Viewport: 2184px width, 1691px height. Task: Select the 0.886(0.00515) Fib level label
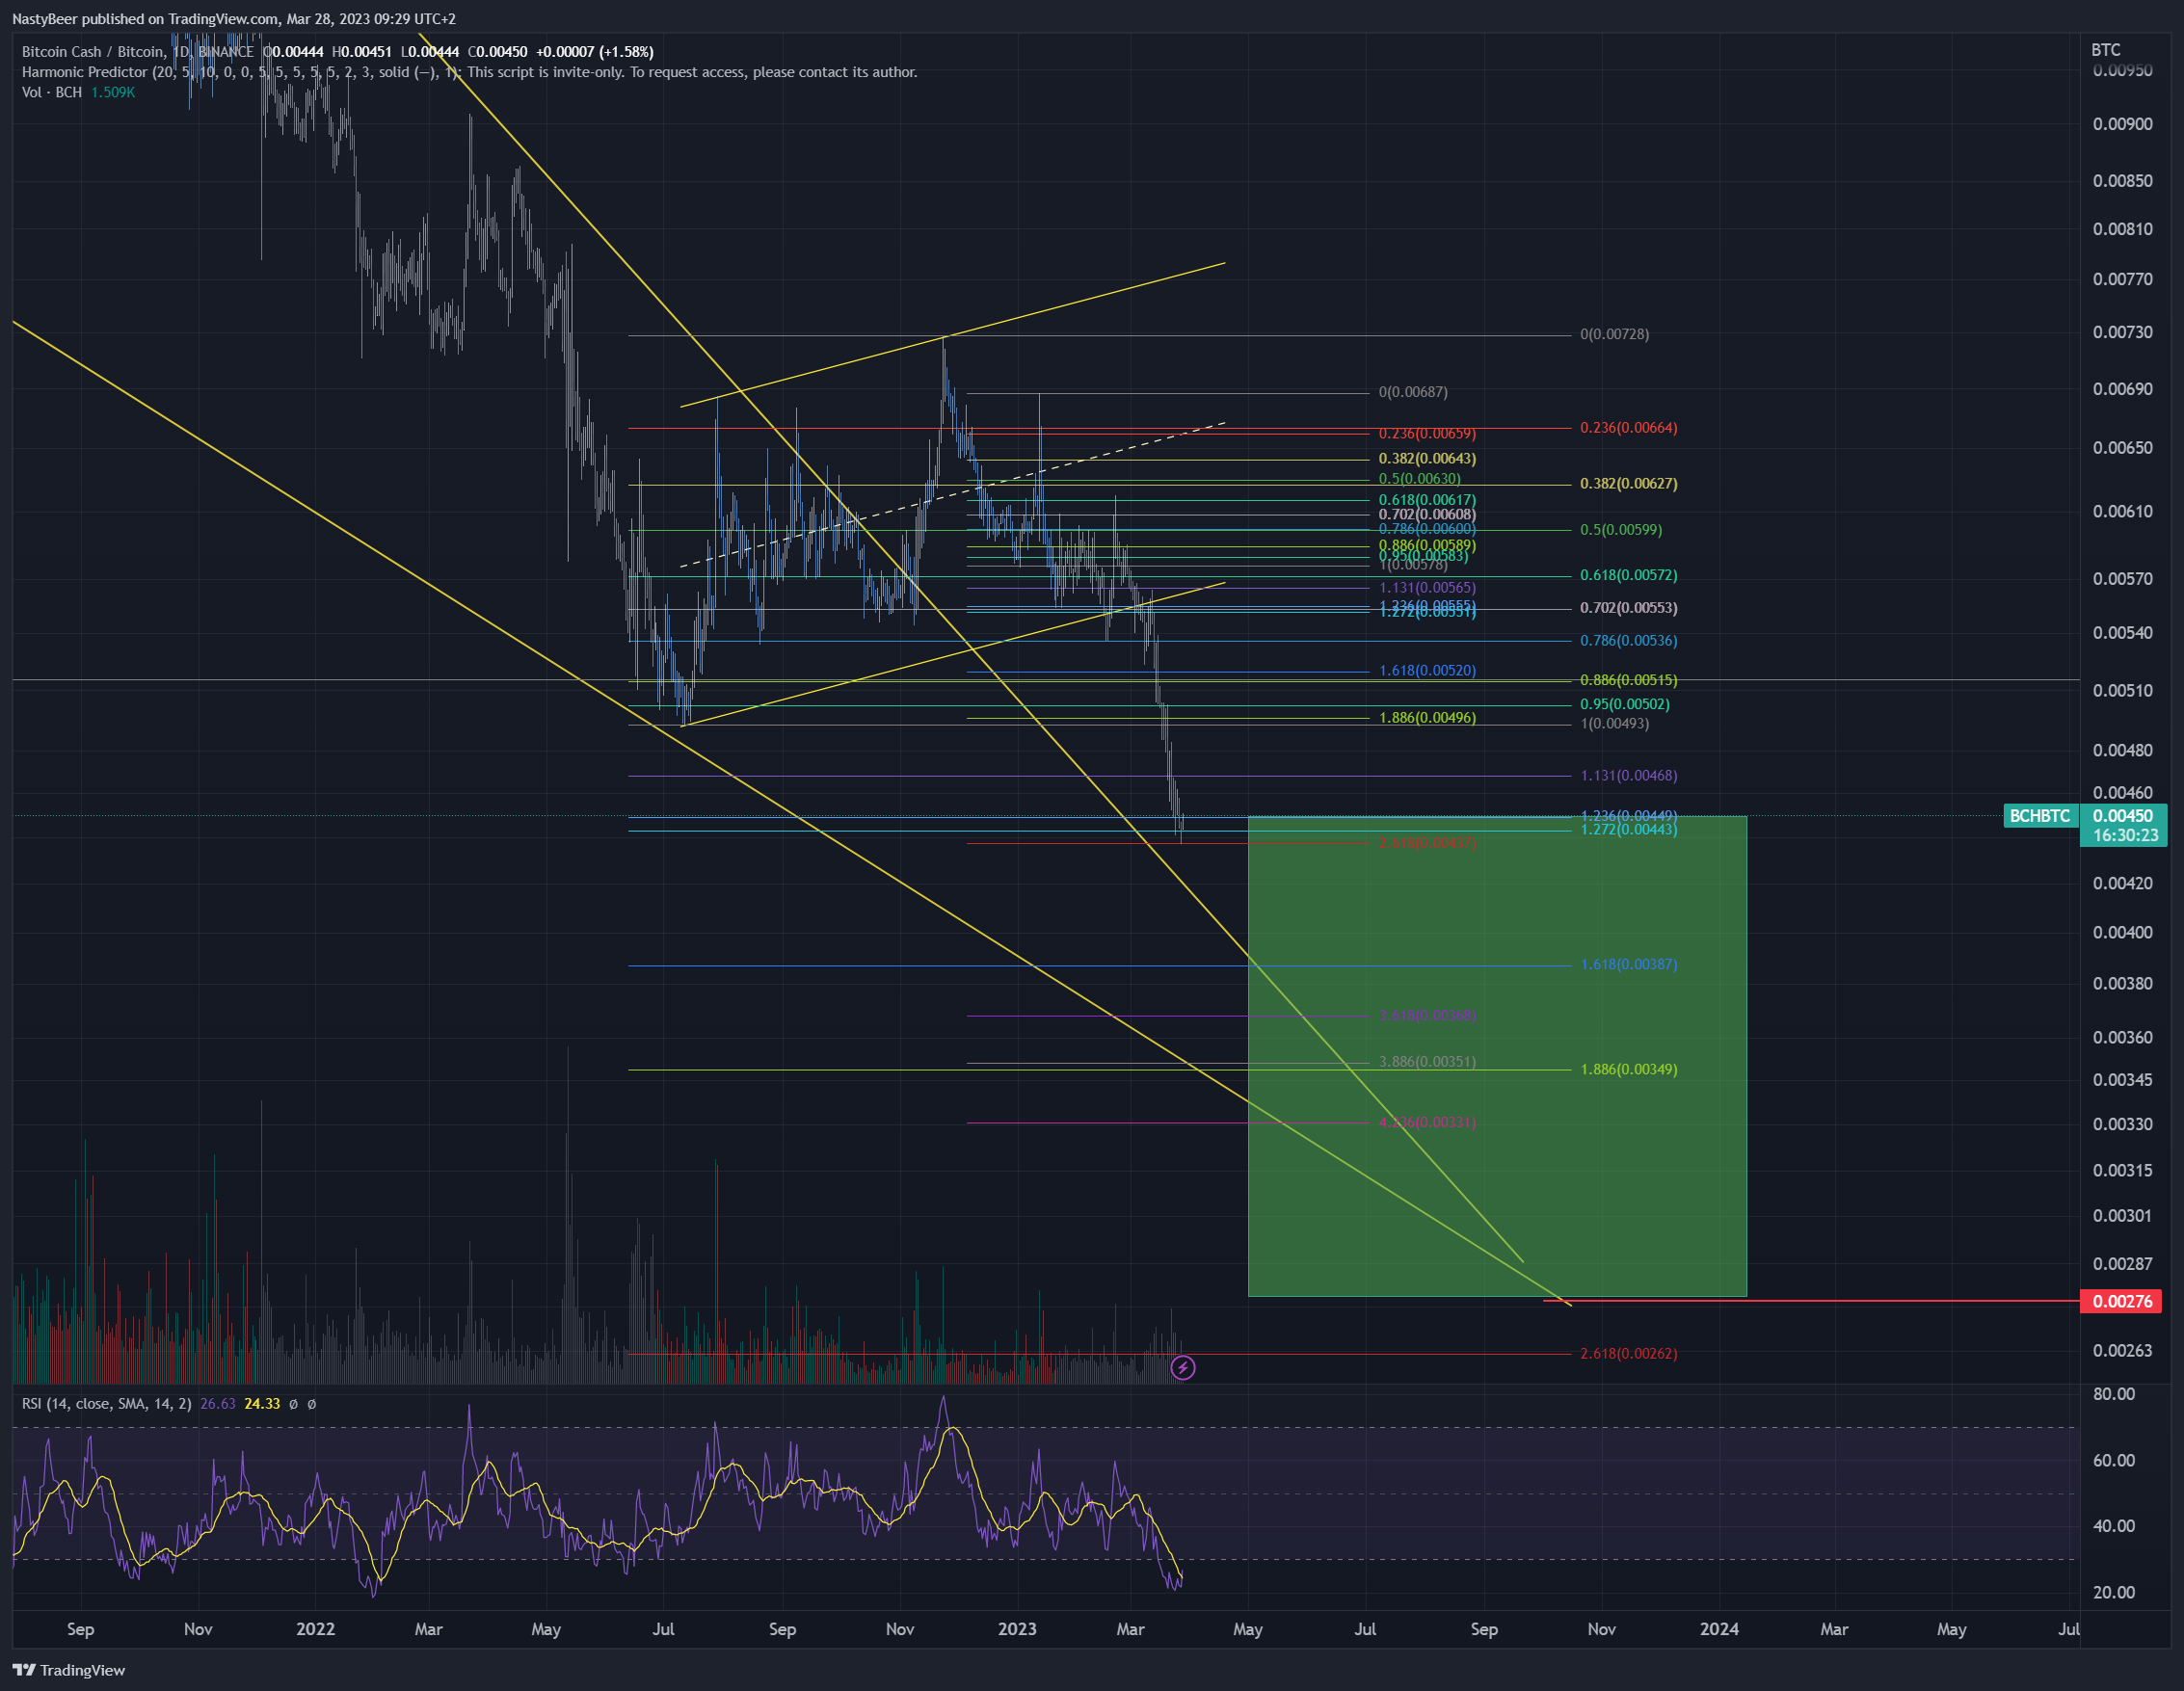1628,680
